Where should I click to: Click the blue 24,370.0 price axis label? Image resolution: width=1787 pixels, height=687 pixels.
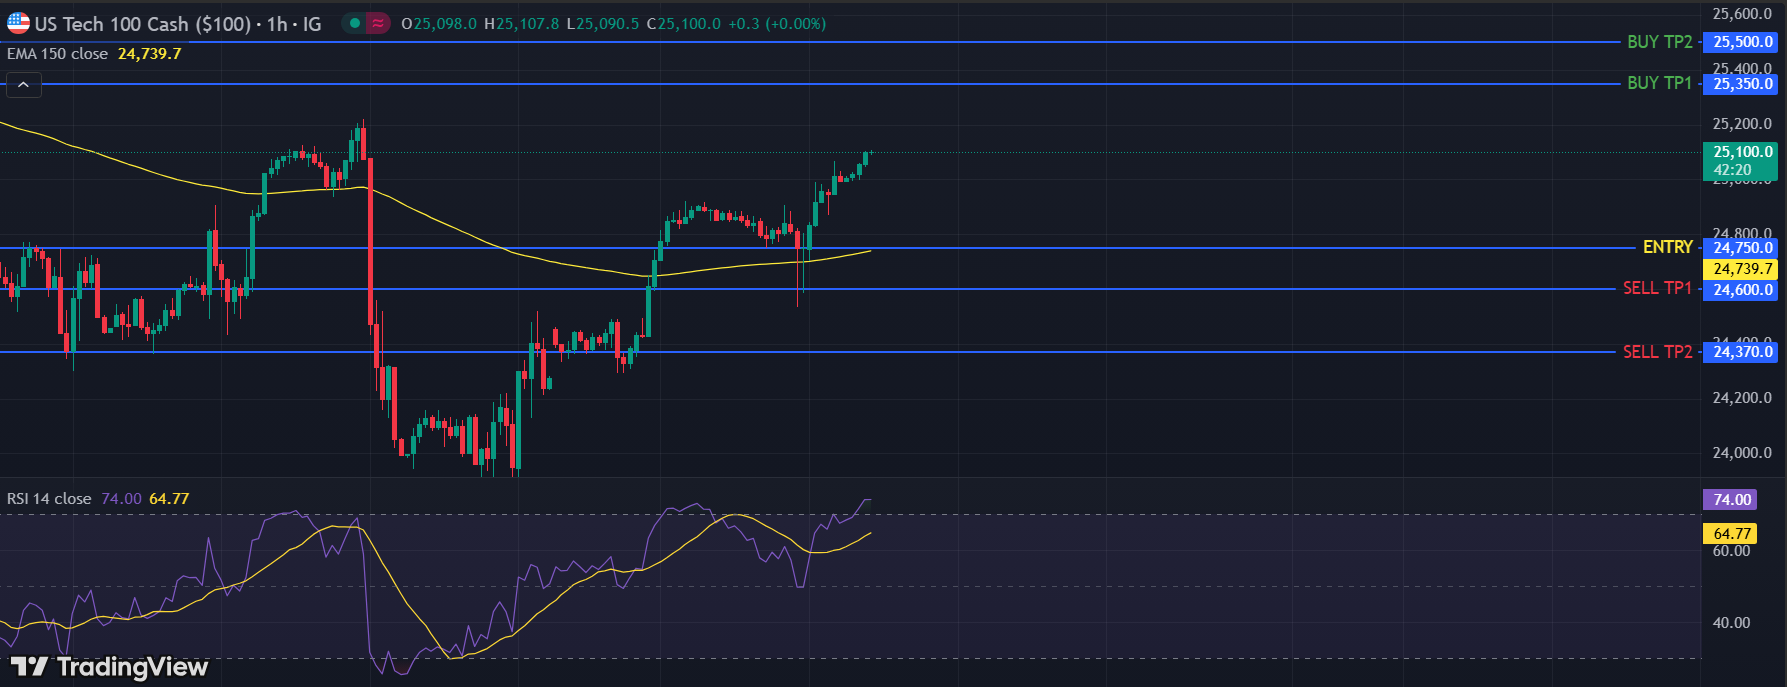[1742, 352]
